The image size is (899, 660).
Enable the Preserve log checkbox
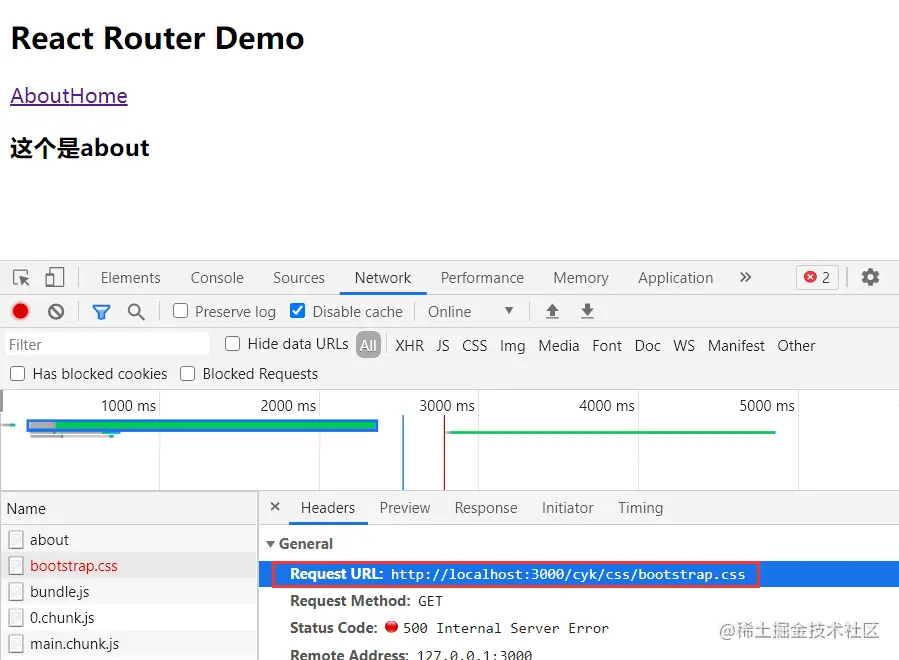click(x=181, y=311)
